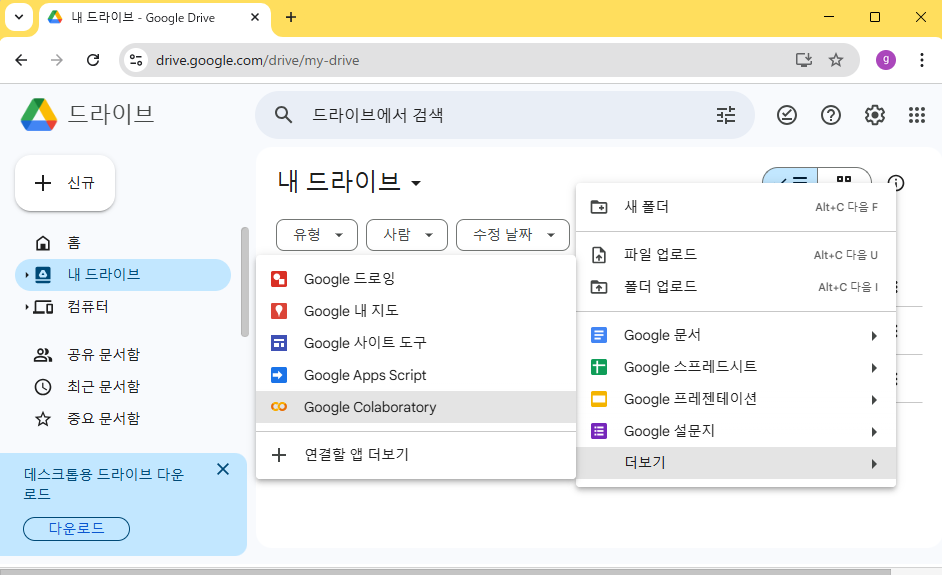The width and height of the screenshot is (942, 575).
Task: Click the search magnifier icon
Action: click(x=284, y=115)
